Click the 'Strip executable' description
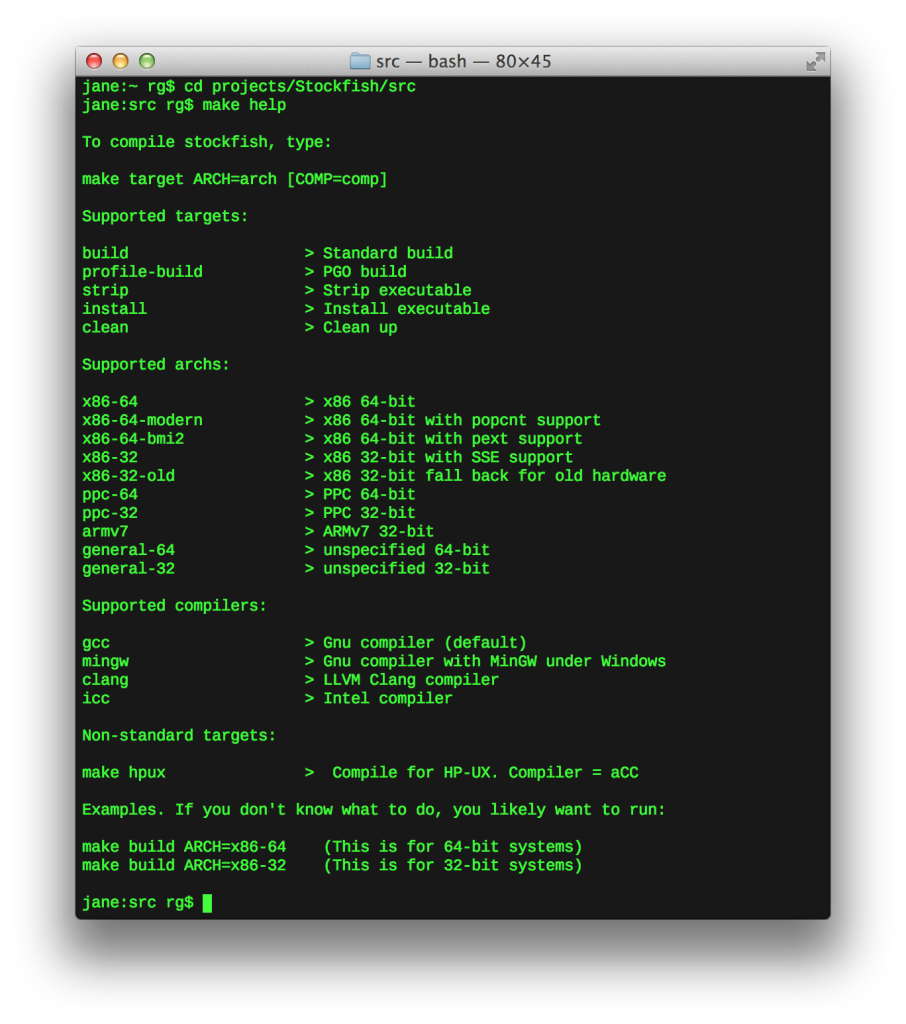The width and height of the screenshot is (906, 1024). point(397,291)
